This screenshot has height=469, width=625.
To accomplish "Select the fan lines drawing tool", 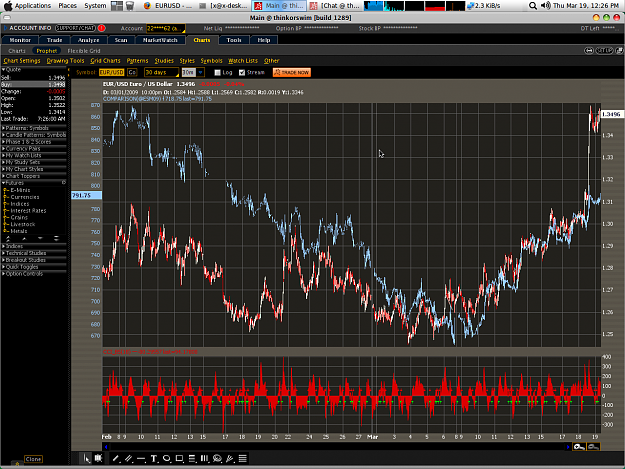I will pos(230,459).
